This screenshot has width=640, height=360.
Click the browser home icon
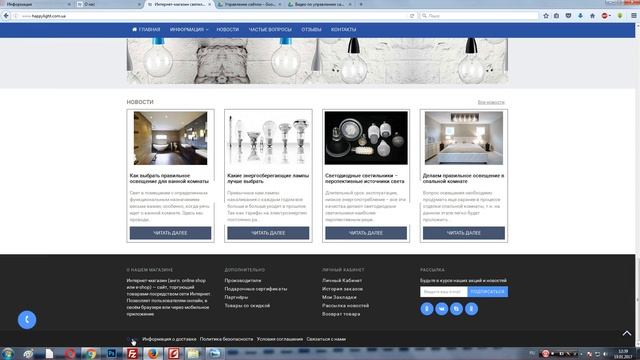click(x=592, y=16)
